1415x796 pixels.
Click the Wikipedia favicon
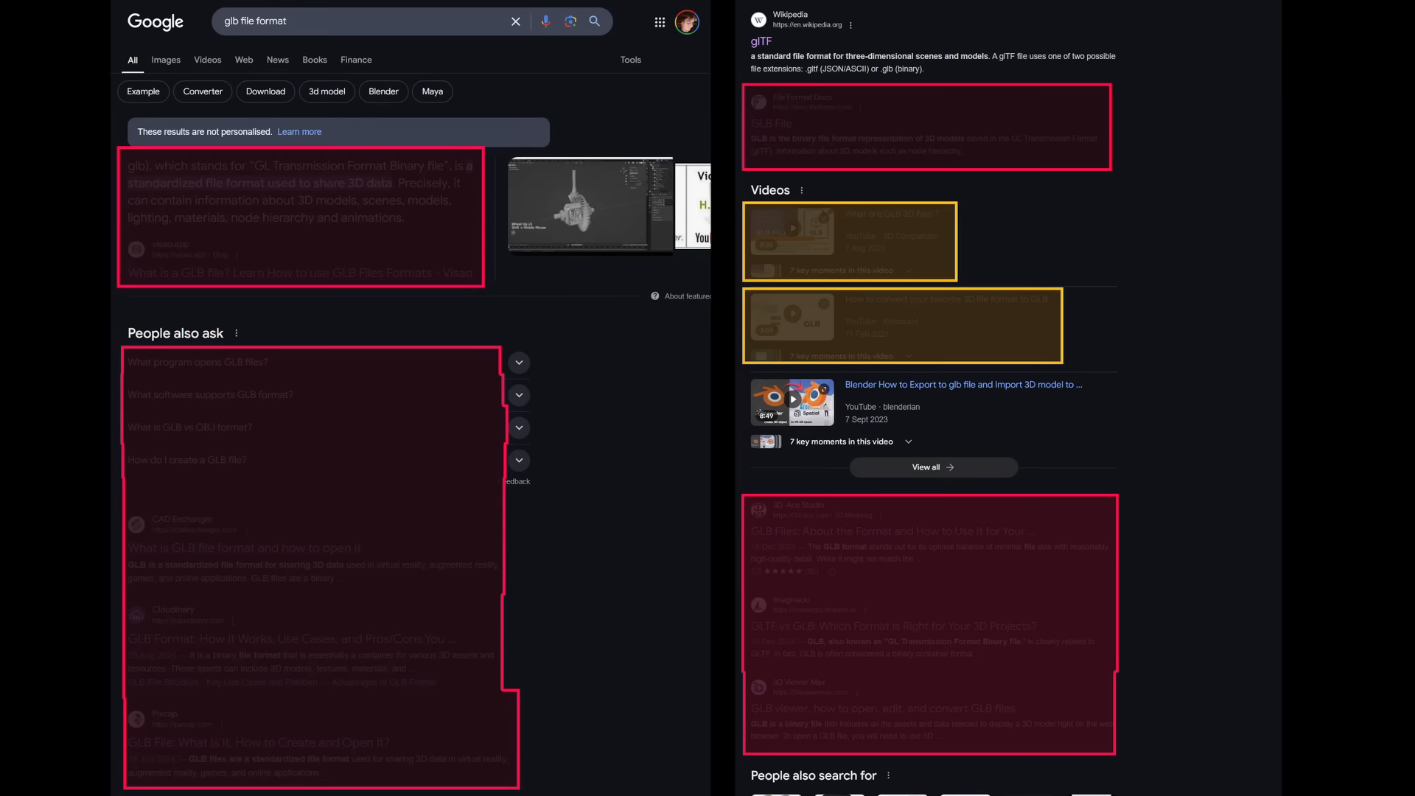pyautogui.click(x=758, y=20)
